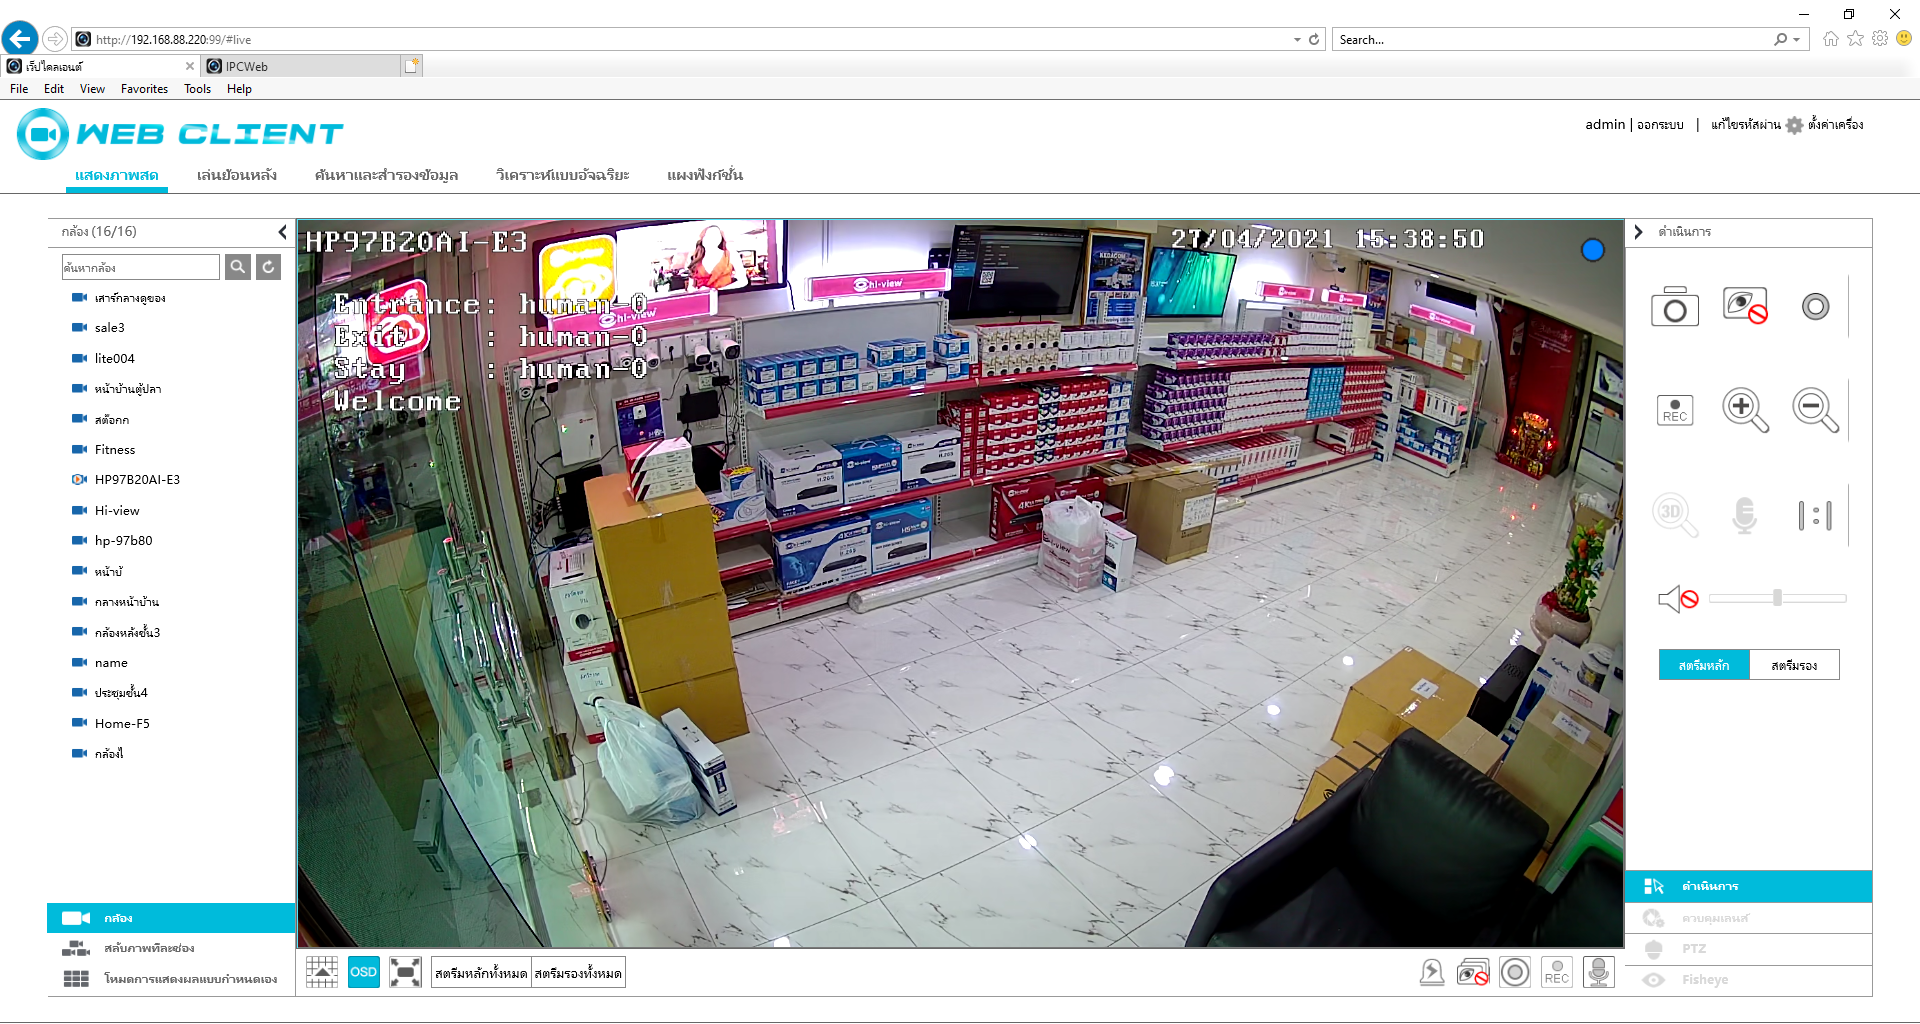The height and width of the screenshot is (1024, 1920).
Task: Toggle the OSD overlay button
Action: [363, 972]
